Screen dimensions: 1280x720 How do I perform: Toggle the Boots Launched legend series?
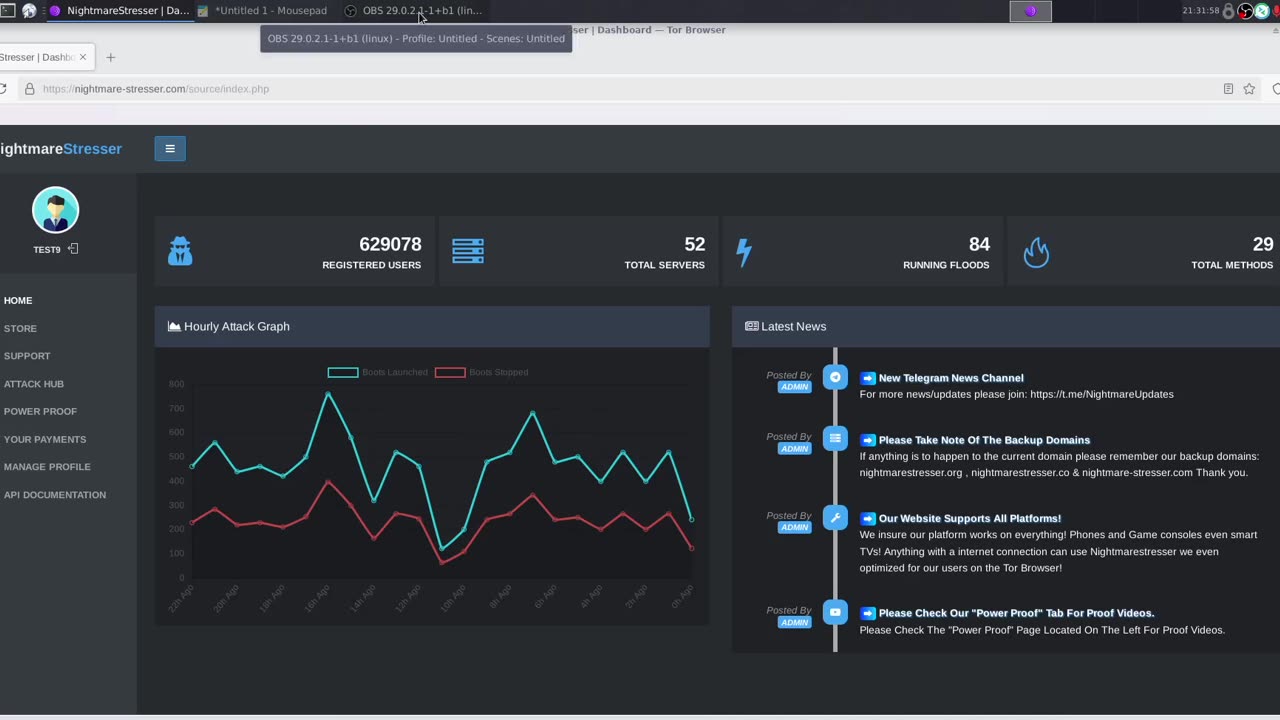[378, 372]
